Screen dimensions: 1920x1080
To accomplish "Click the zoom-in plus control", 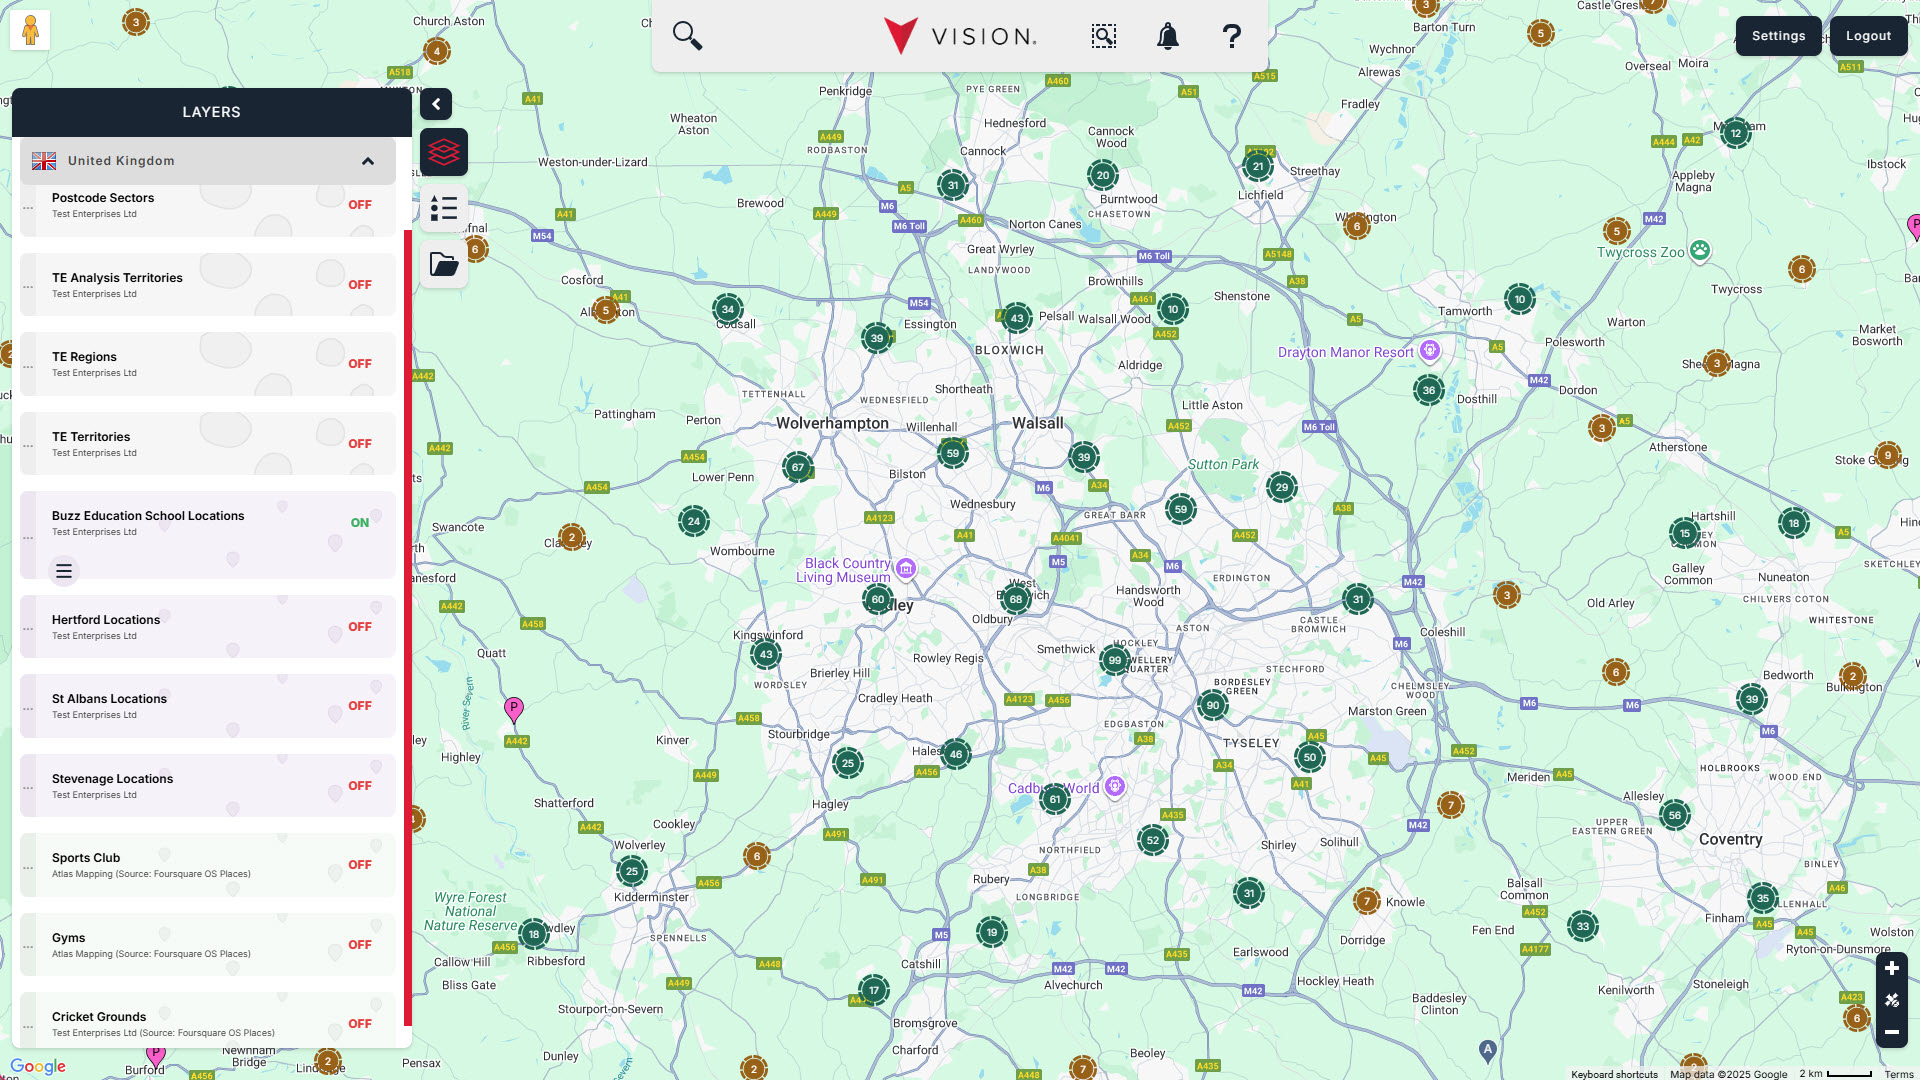I will (x=1891, y=968).
